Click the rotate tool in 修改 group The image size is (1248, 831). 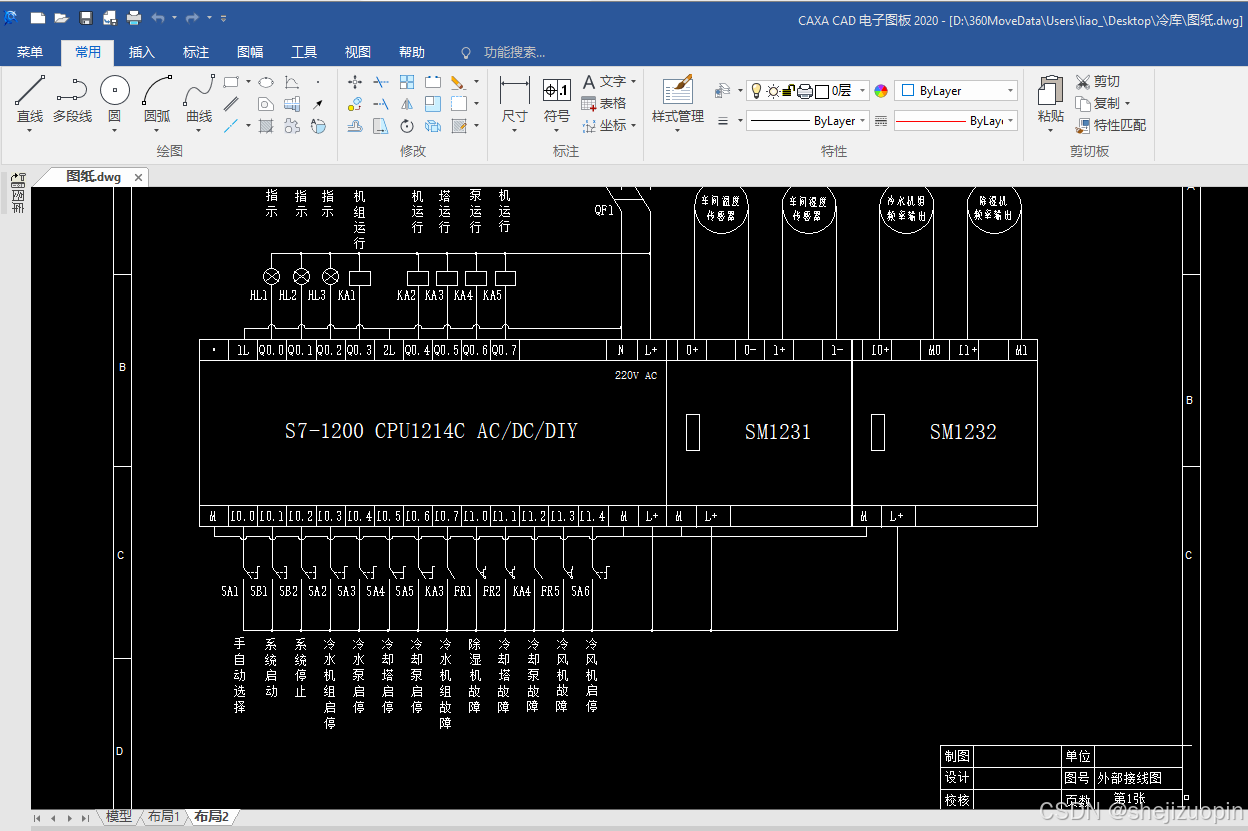point(407,126)
